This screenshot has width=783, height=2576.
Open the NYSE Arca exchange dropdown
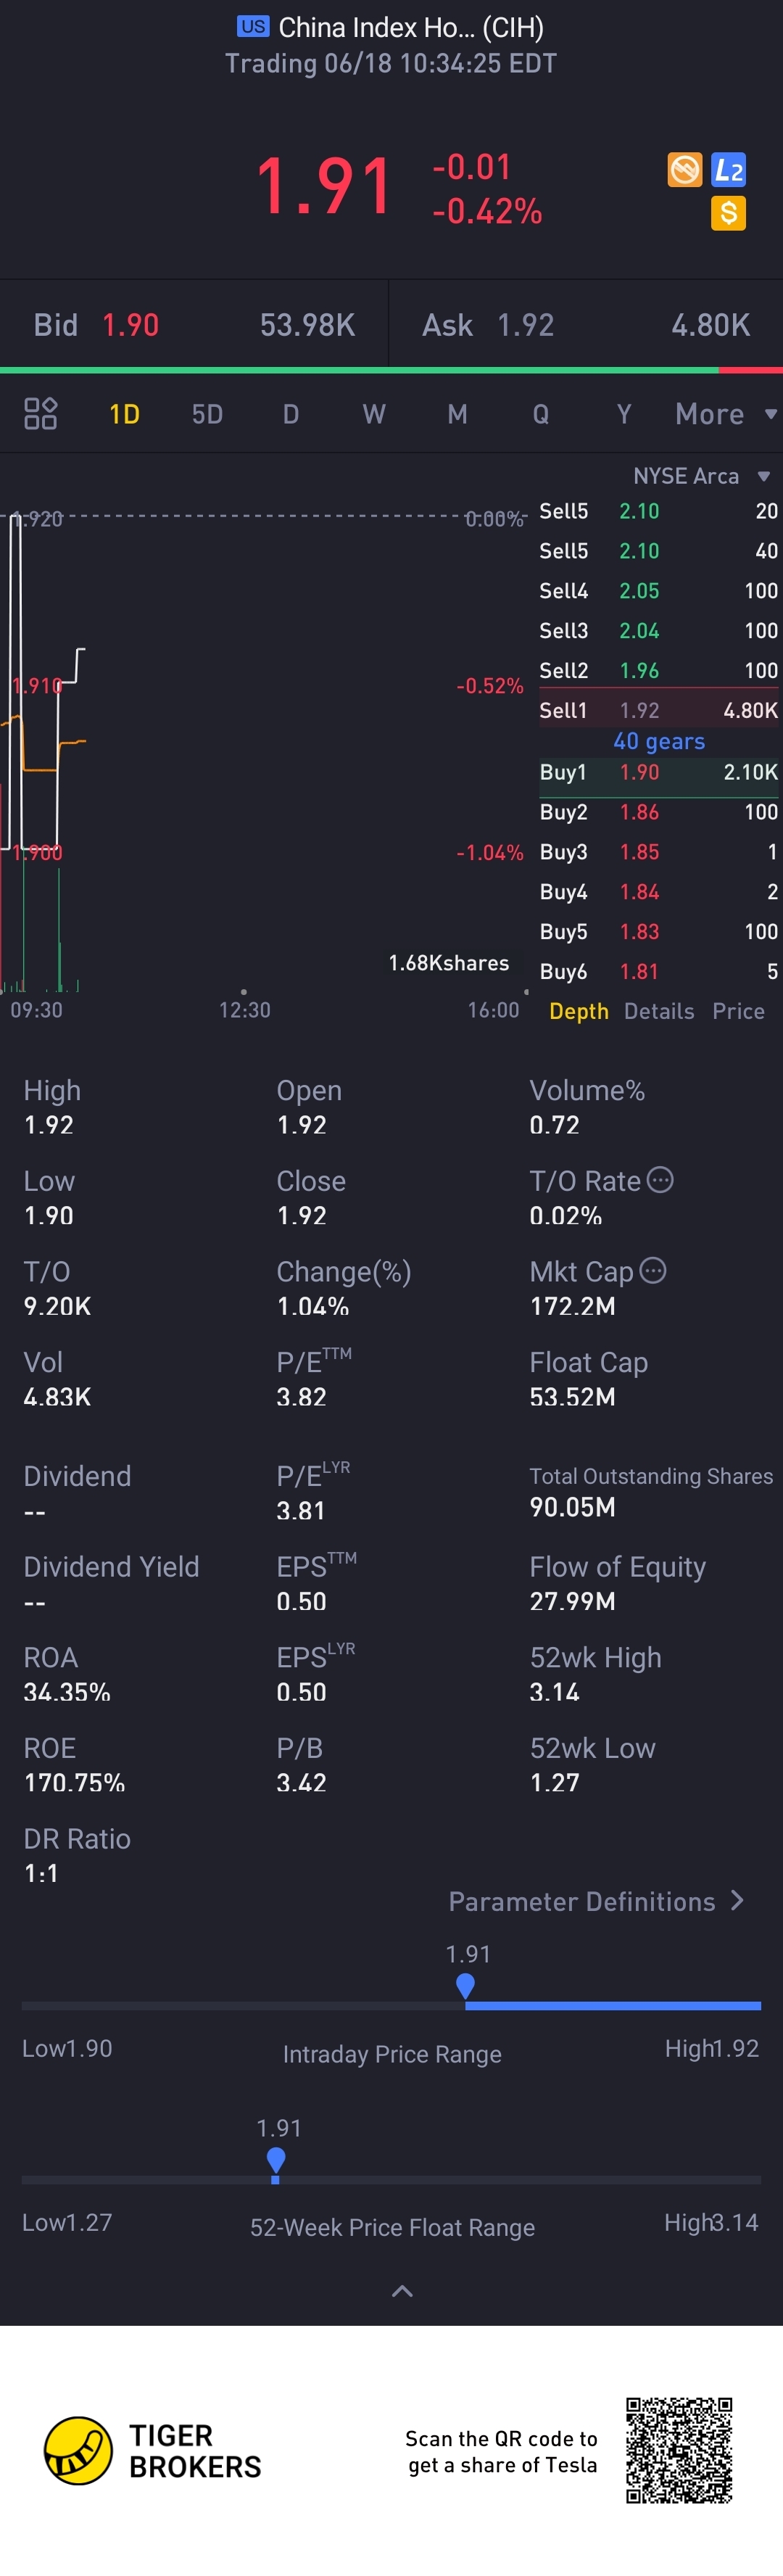point(701,476)
